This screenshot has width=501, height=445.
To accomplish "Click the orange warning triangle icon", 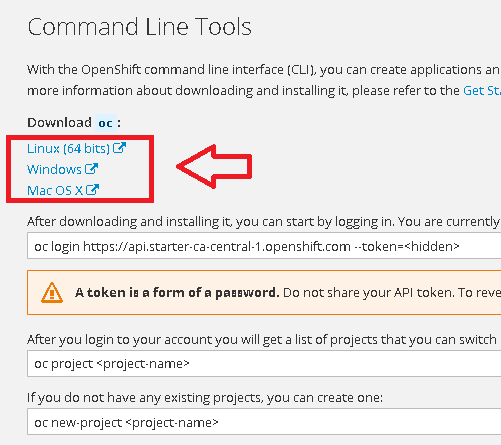I will 52,293.
